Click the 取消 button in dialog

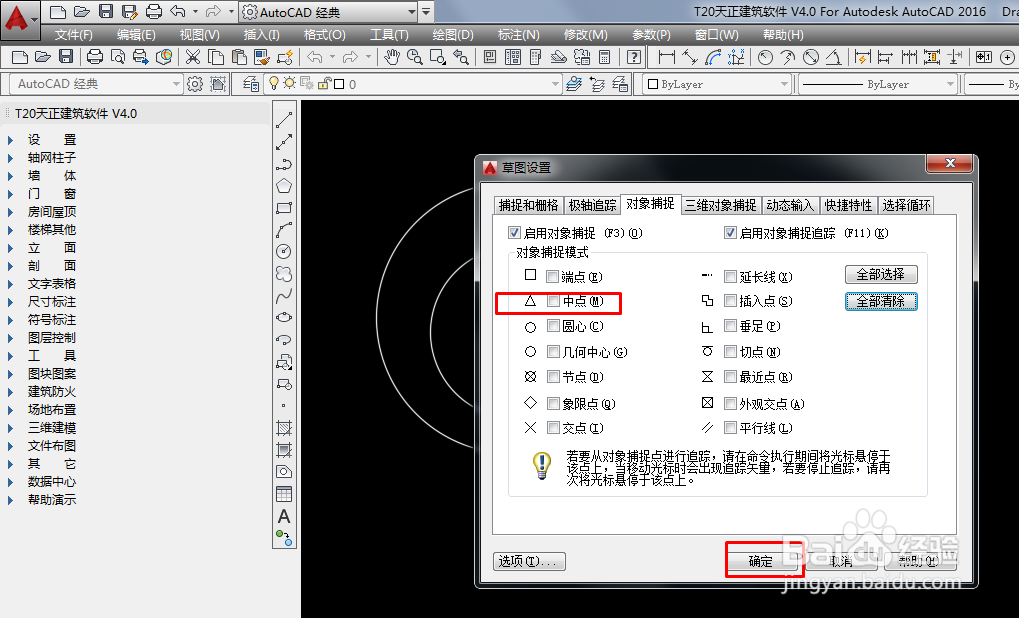pyautogui.click(x=840, y=561)
